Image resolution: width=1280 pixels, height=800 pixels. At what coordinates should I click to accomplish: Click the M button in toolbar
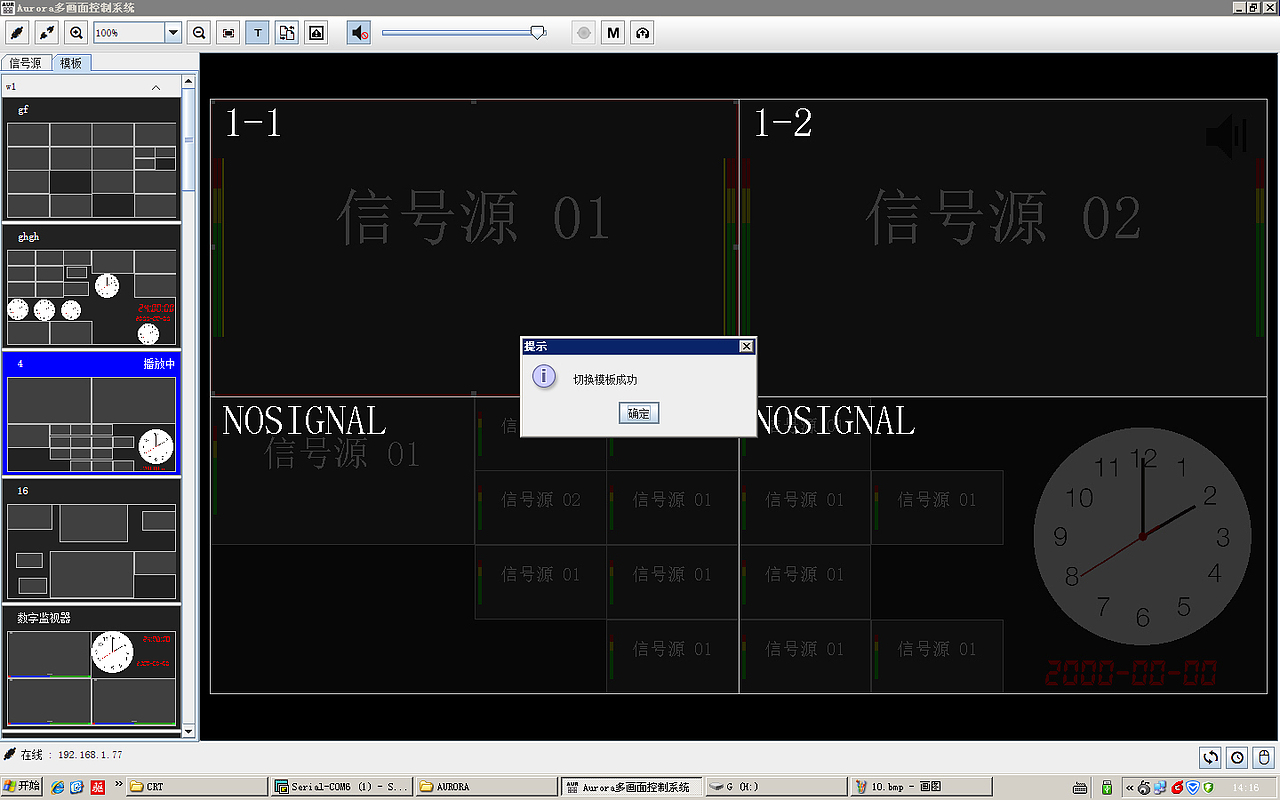(x=614, y=33)
